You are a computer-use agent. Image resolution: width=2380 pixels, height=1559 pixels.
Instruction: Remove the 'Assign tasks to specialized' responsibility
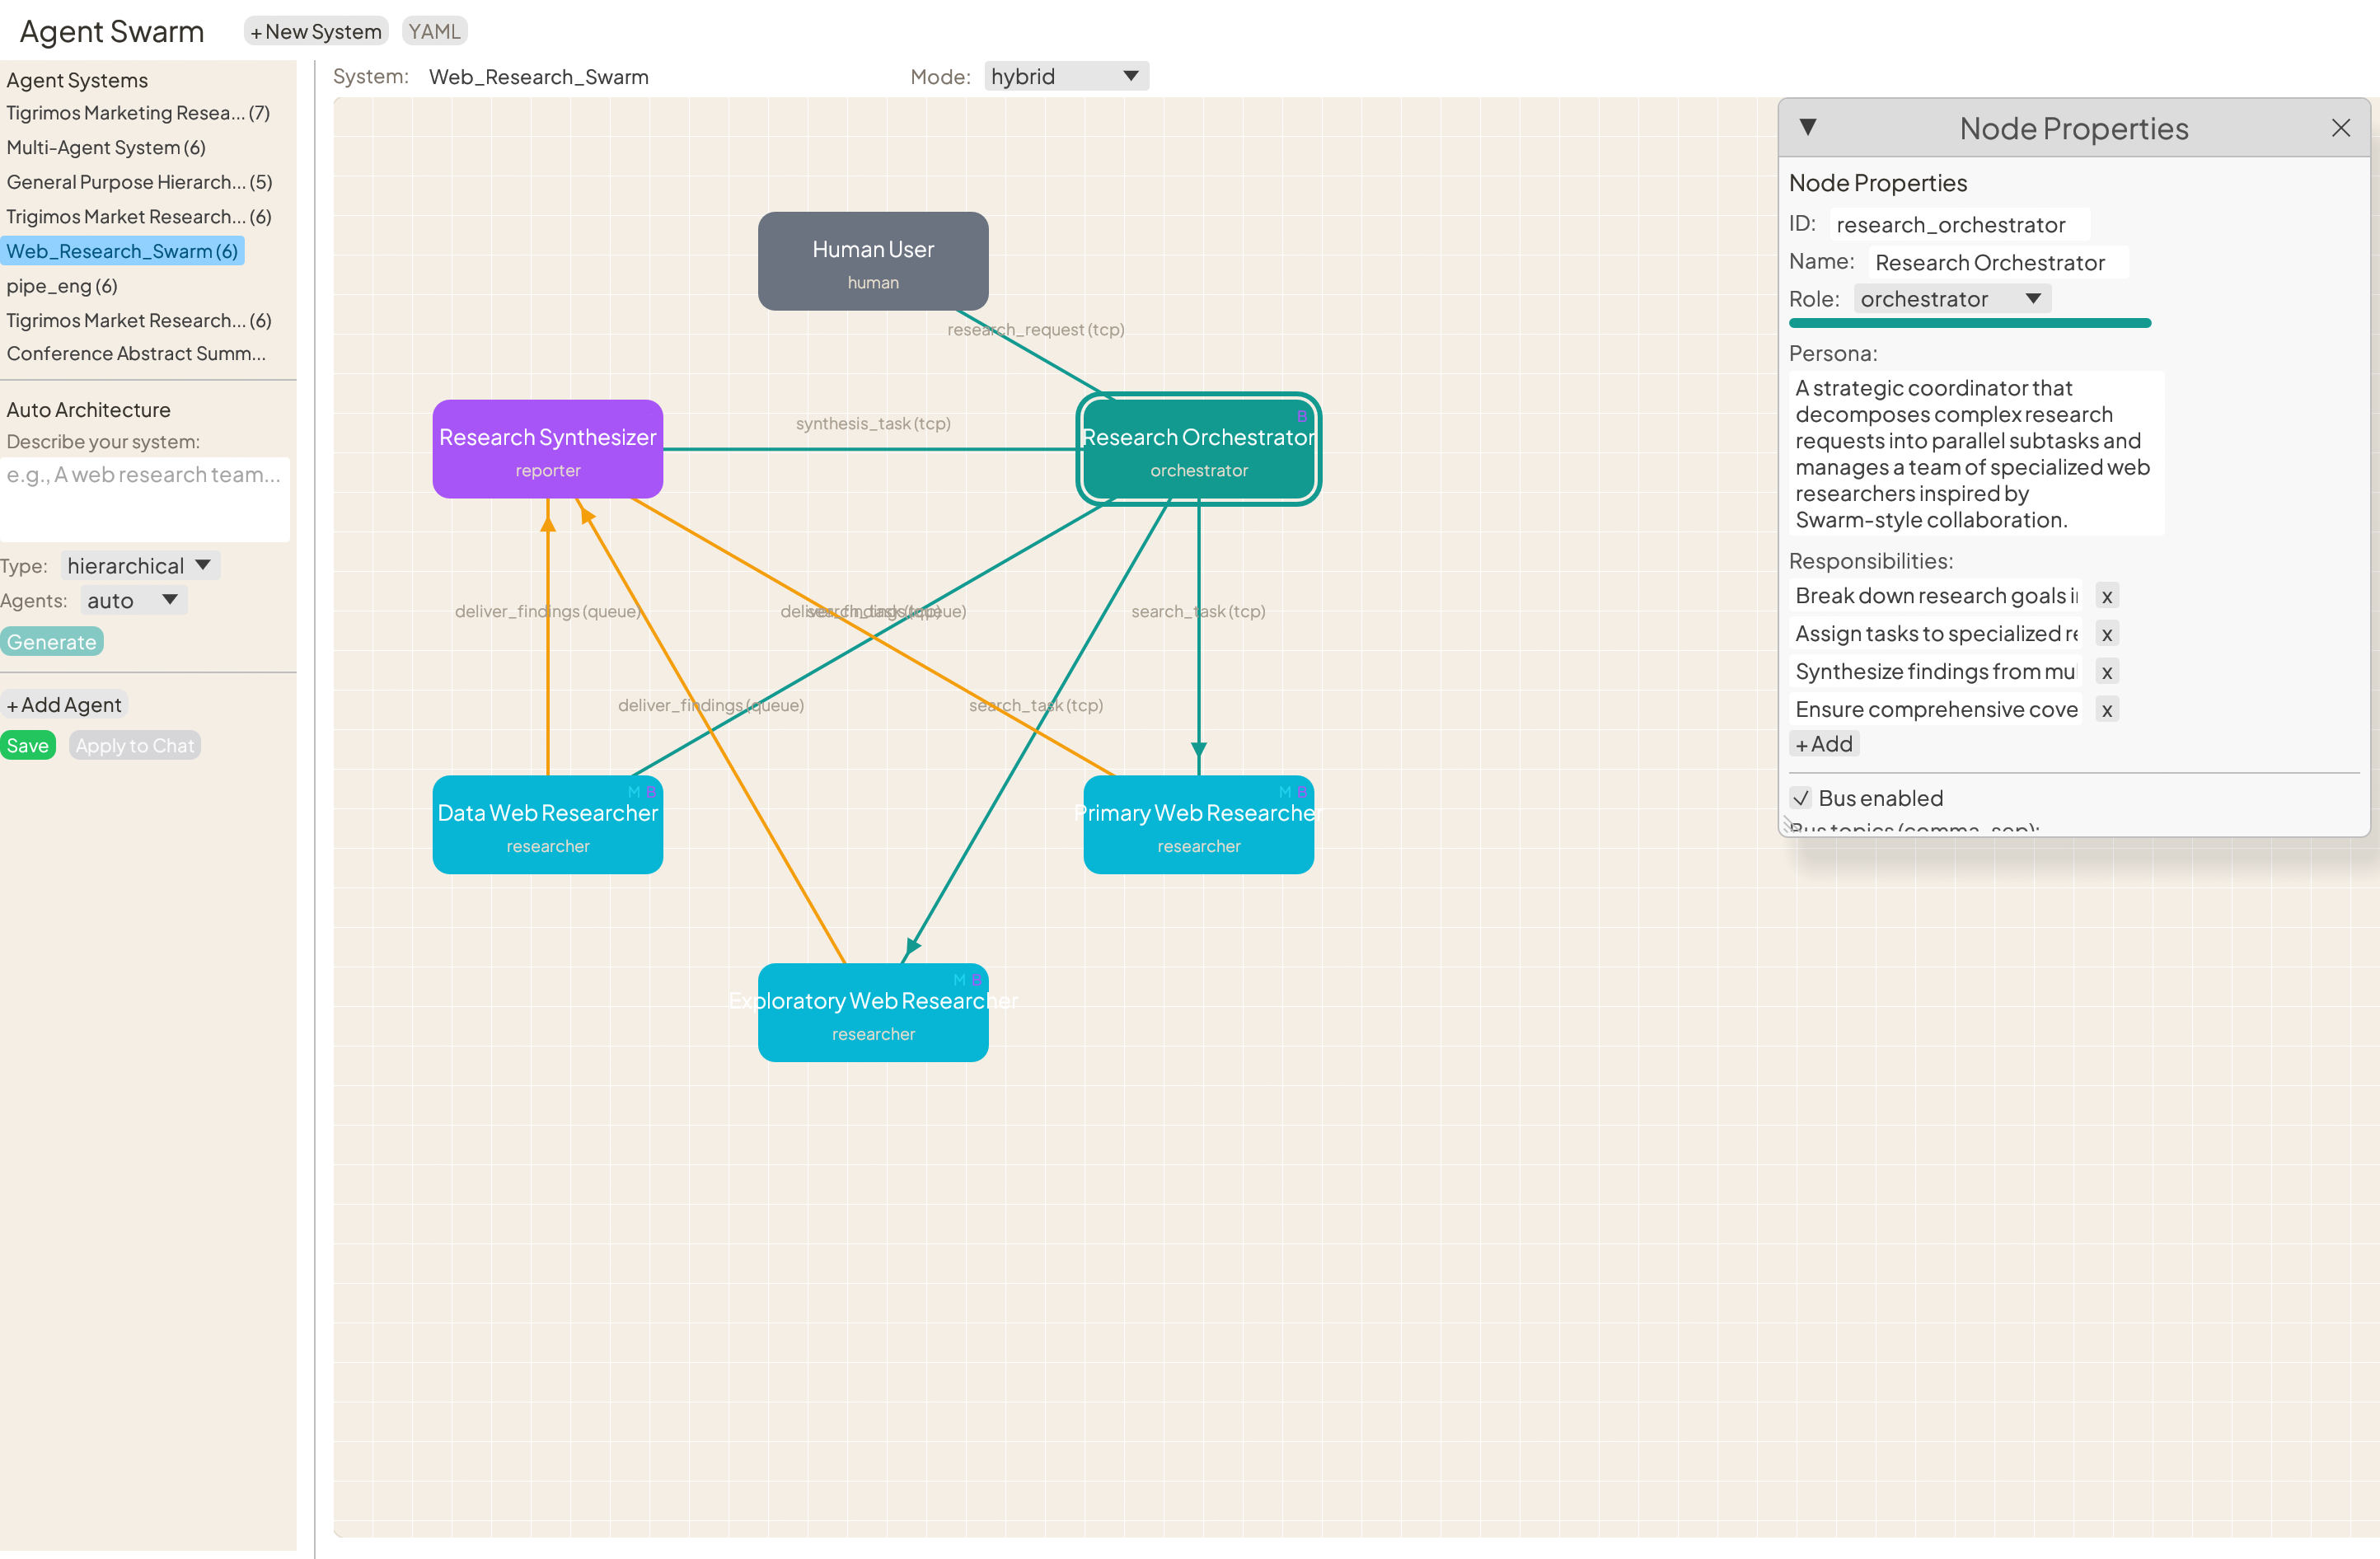pyautogui.click(x=2106, y=634)
